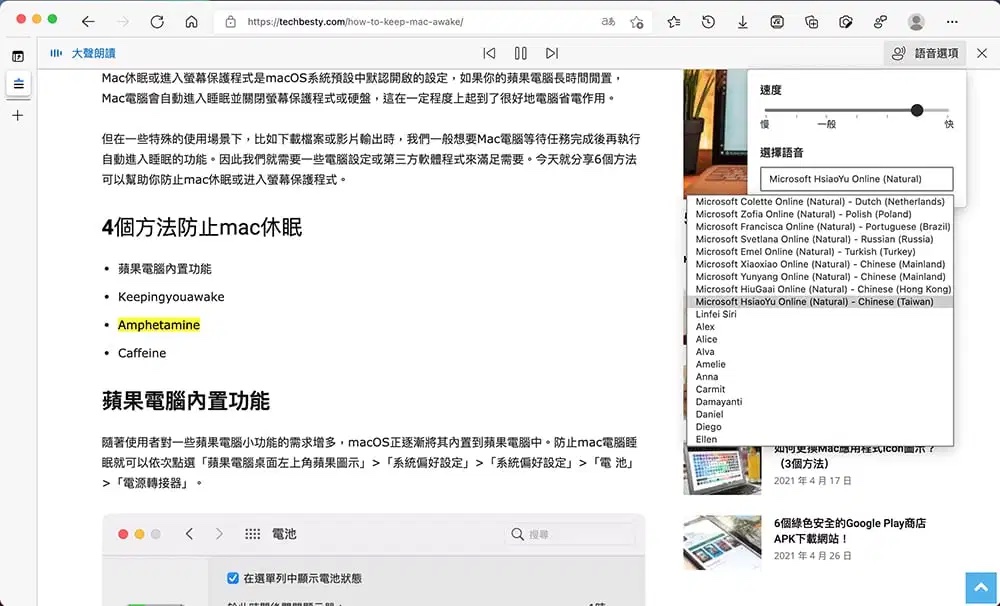The width and height of the screenshot is (1000, 606).
Task: Go back to the previous page
Action: (88, 22)
